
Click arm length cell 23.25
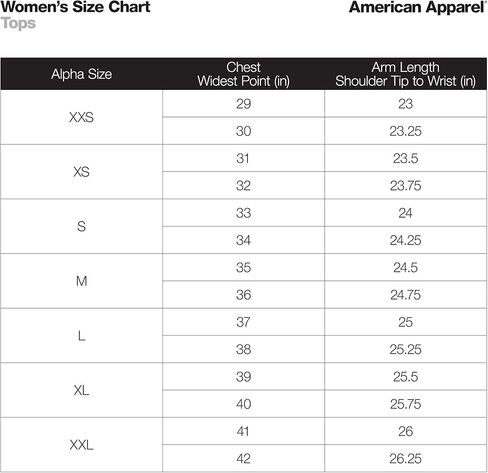coord(405,131)
